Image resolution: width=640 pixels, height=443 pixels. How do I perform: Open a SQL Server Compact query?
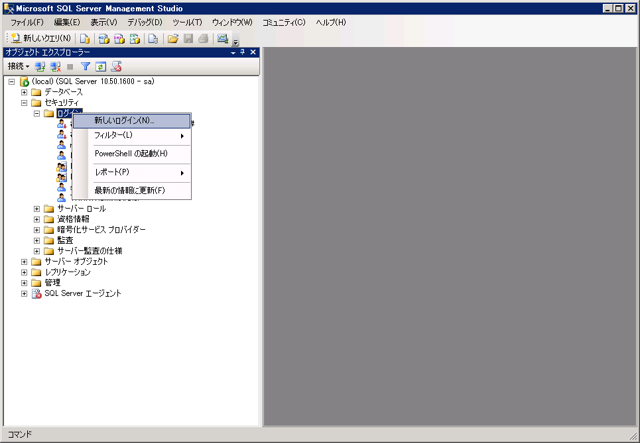153,39
